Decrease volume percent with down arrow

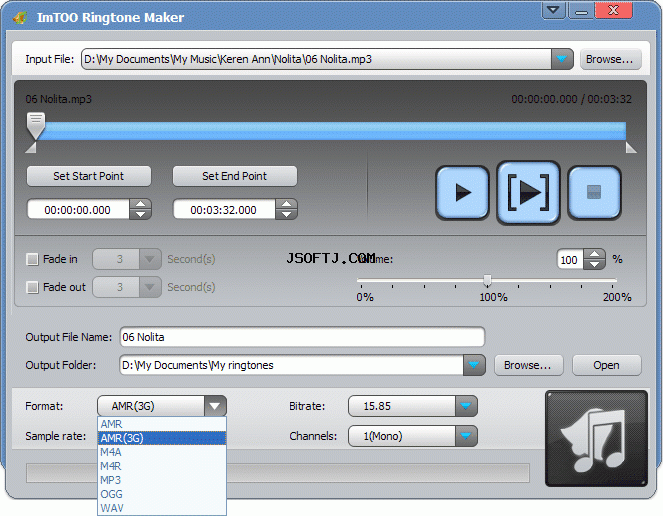click(595, 265)
